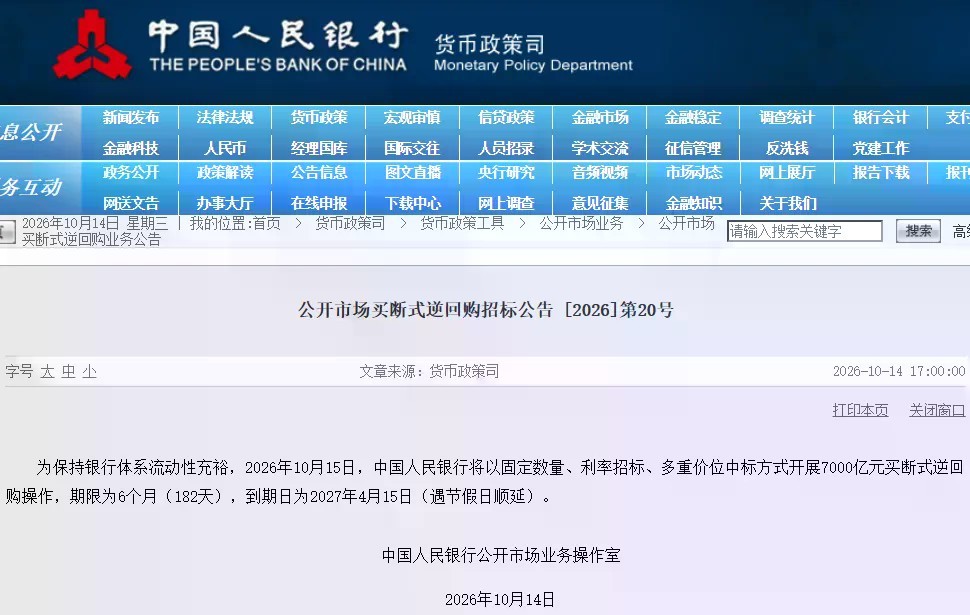Click 中国人民银行公开市场业务操作室 signature line

tap(500, 555)
